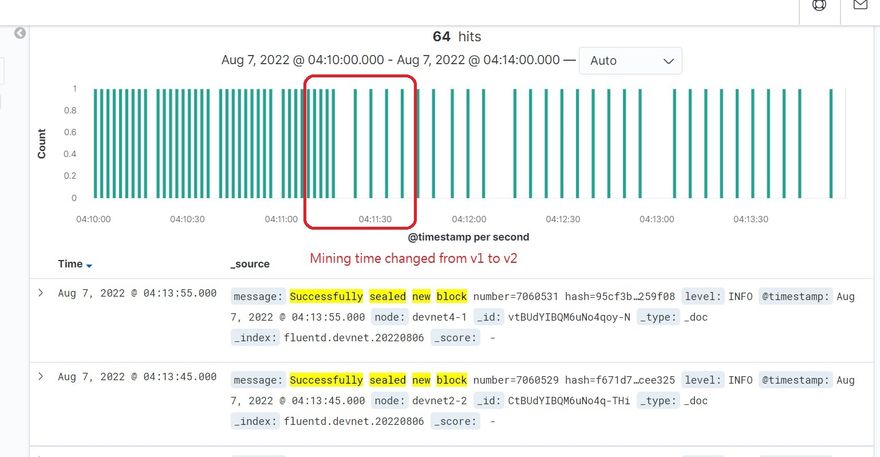Click the _source column header
This screenshot has width=880, height=457.
point(250,264)
